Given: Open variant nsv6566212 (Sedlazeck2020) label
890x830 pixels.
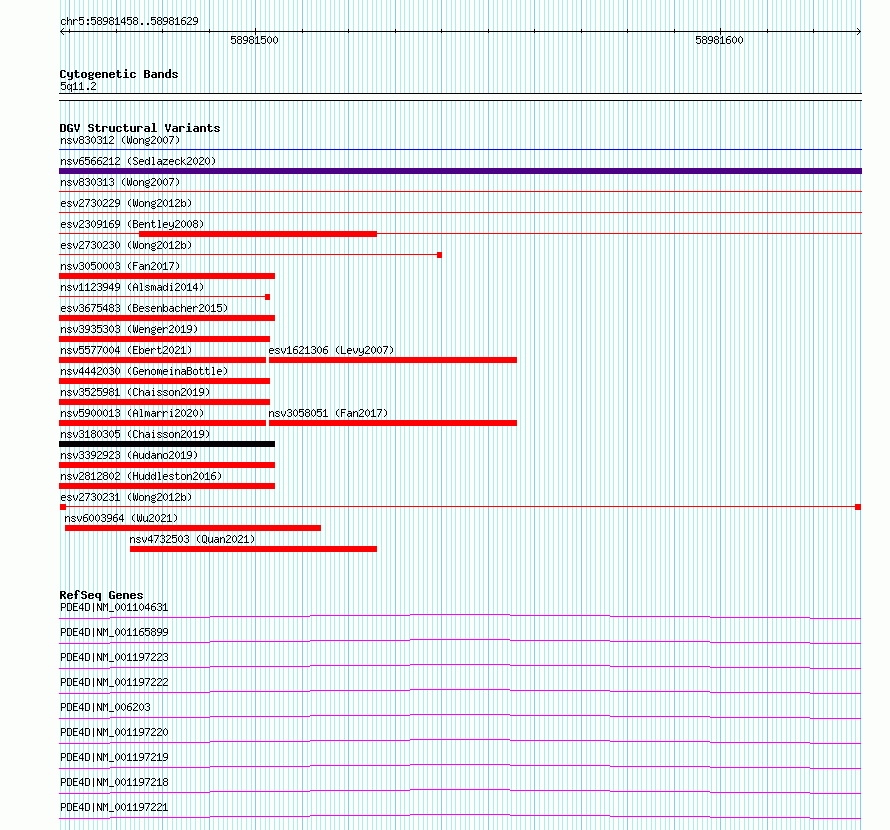Looking at the screenshot, I should click(x=138, y=161).
